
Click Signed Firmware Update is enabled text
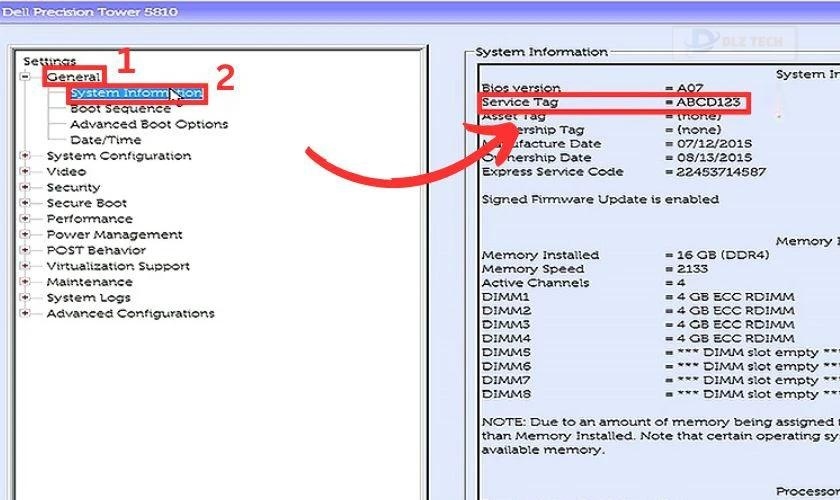pyautogui.click(x=601, y=199)
